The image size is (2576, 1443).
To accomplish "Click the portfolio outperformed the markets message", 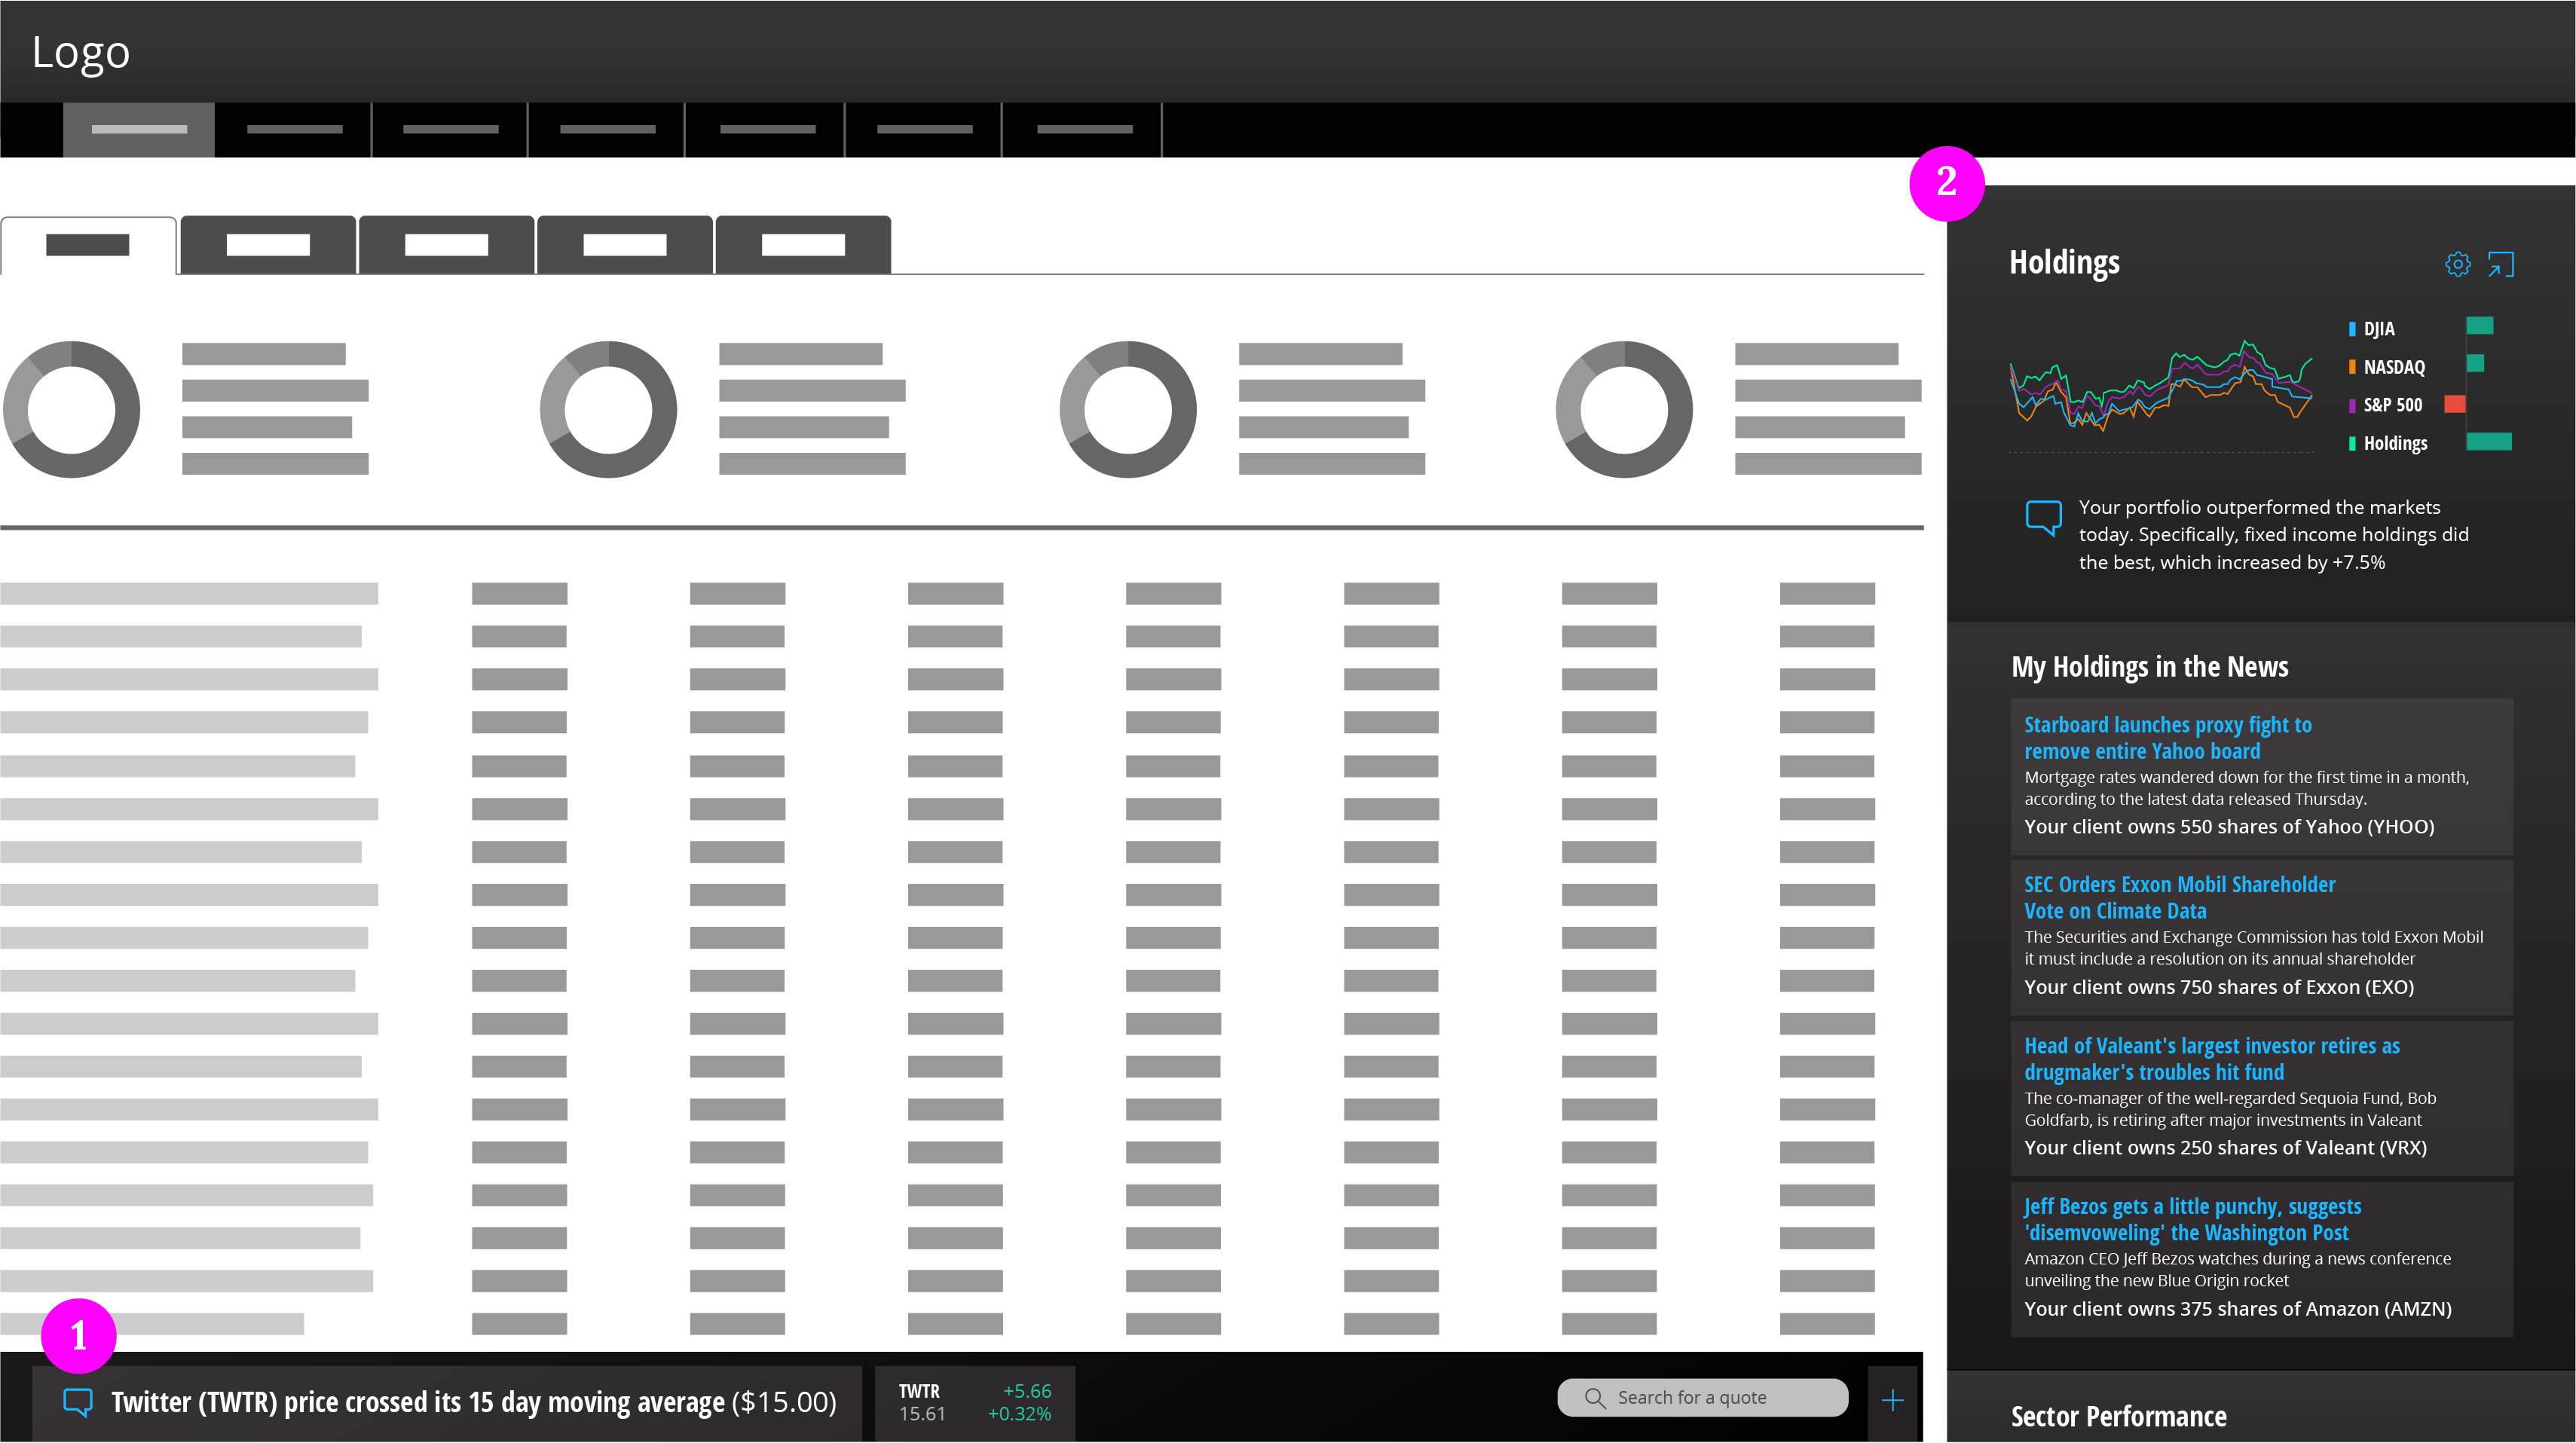I will [2273, 535].
